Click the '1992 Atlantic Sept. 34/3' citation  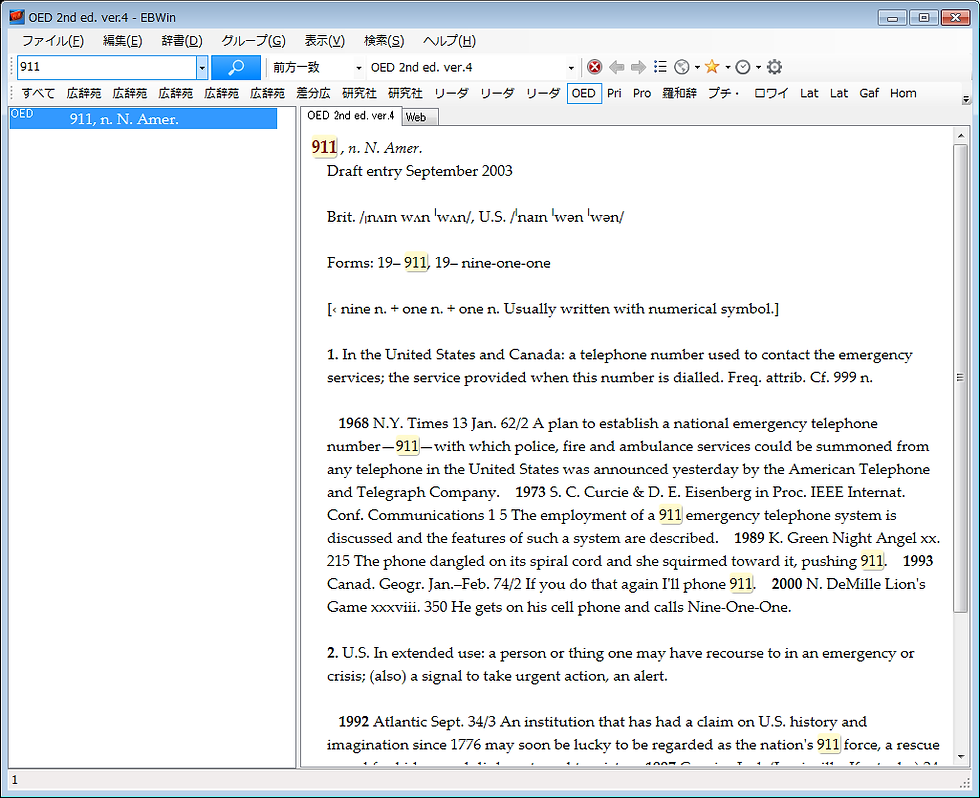click(417, 722)
